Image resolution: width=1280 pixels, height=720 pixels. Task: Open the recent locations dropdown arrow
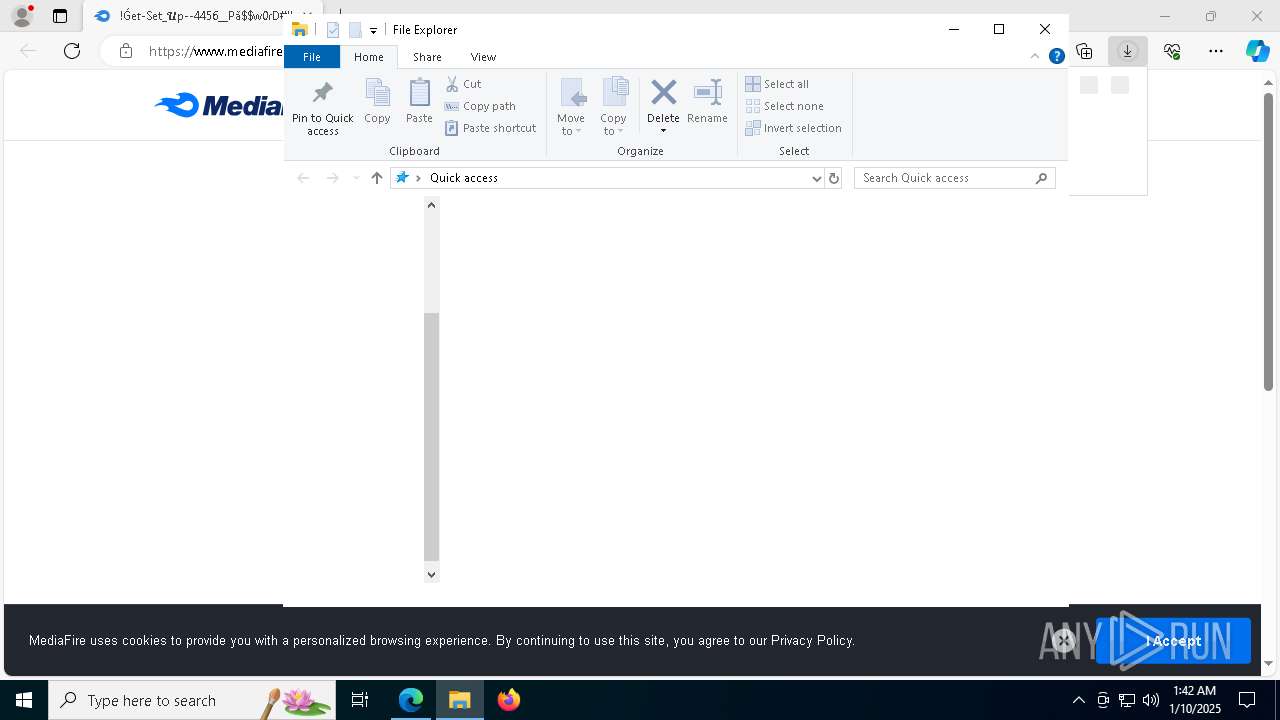point(356,178)
